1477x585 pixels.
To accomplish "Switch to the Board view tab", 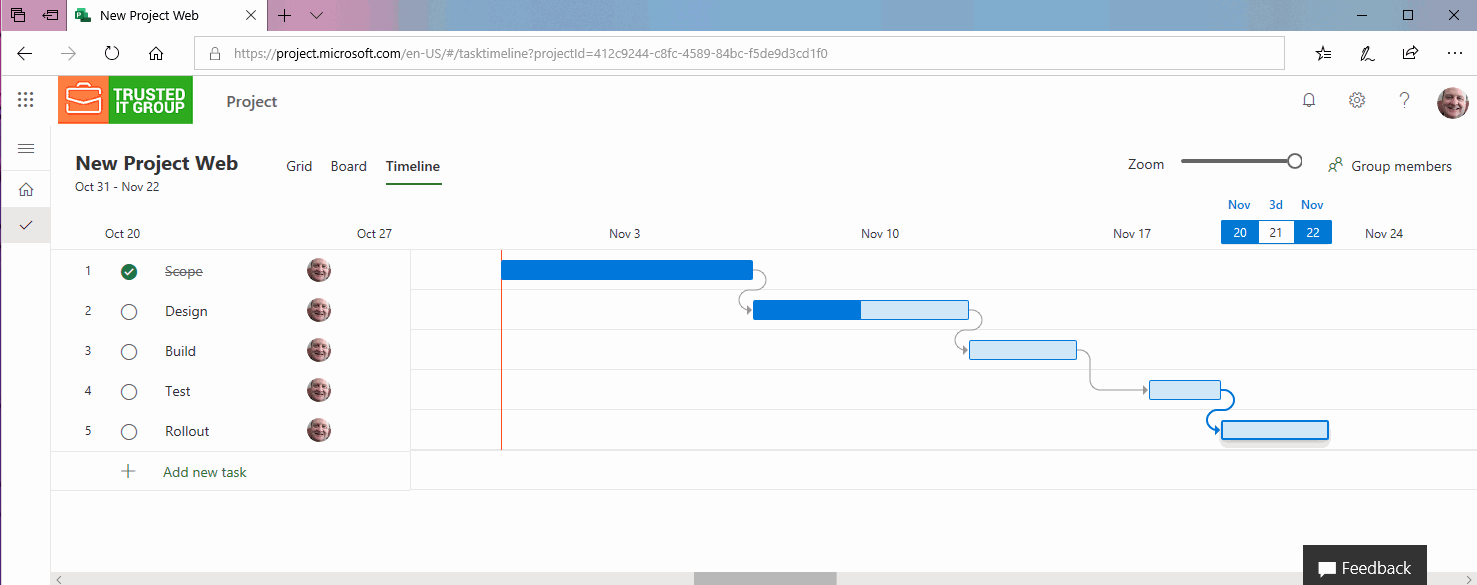I will tap(348, 166).
